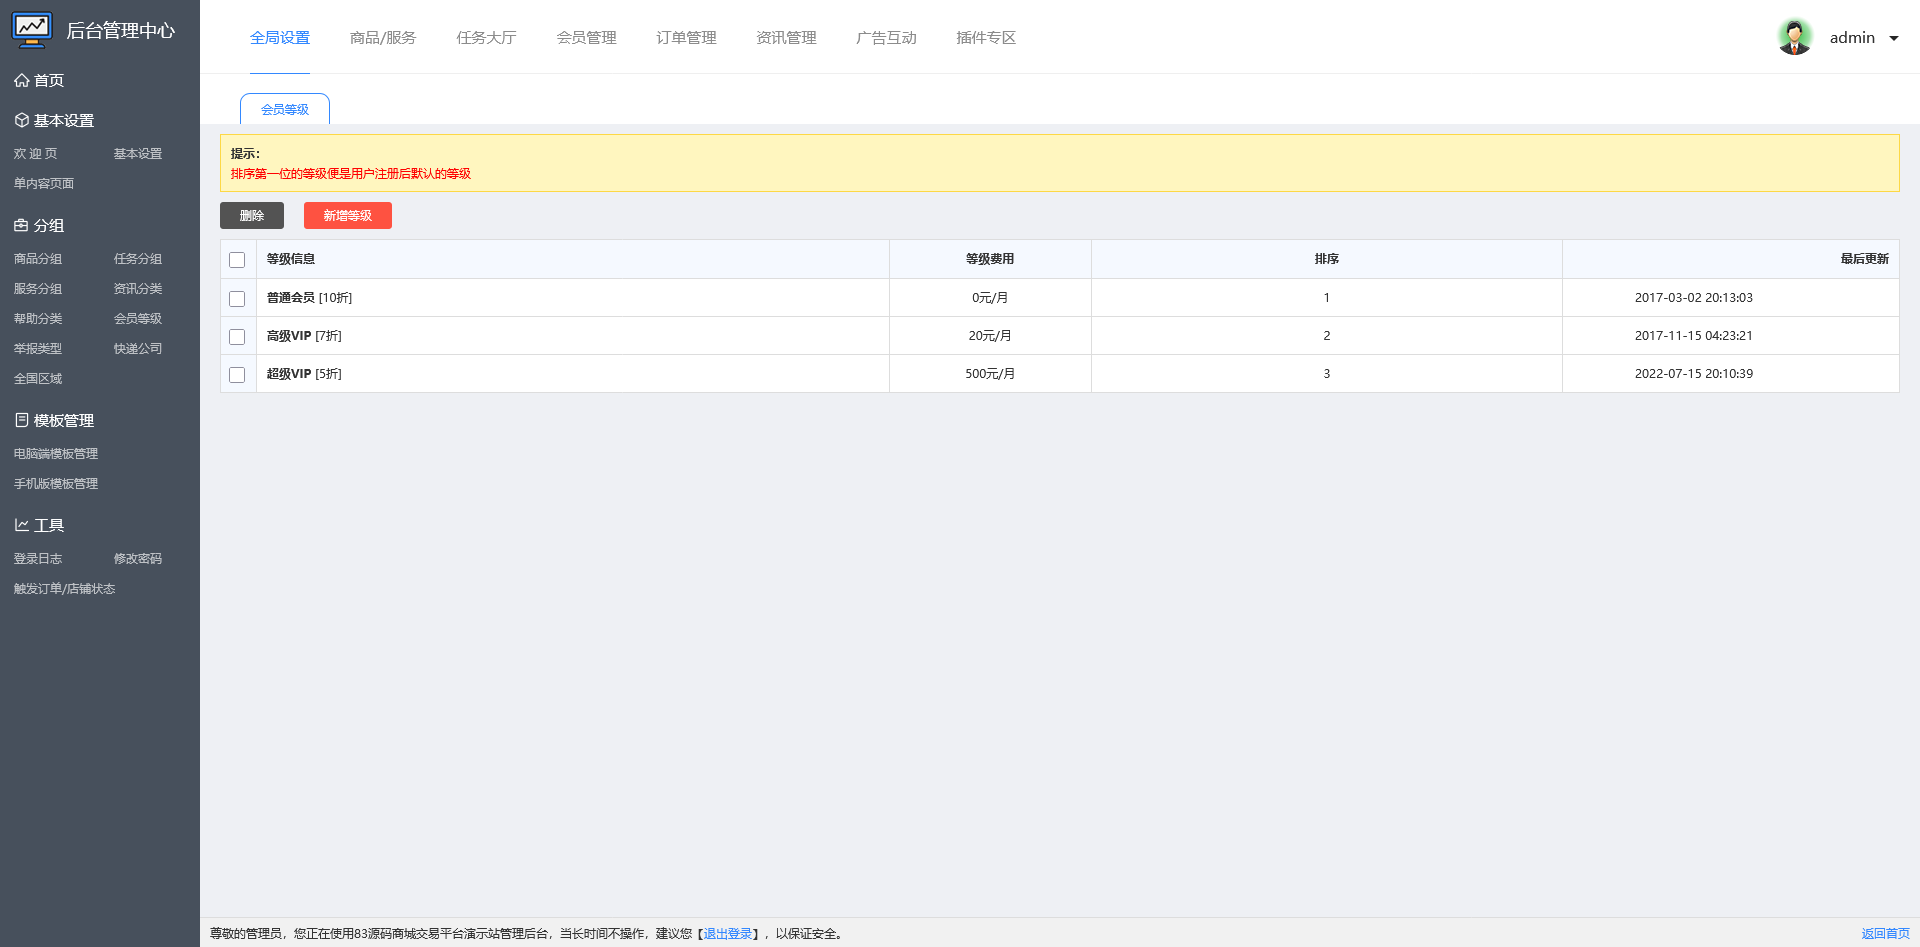Image resolution: width=1920 pixels, height=947 pixels.
Task: Click the 2017-03-02 20:13:03 timestamp
Action: (1694, 298)
